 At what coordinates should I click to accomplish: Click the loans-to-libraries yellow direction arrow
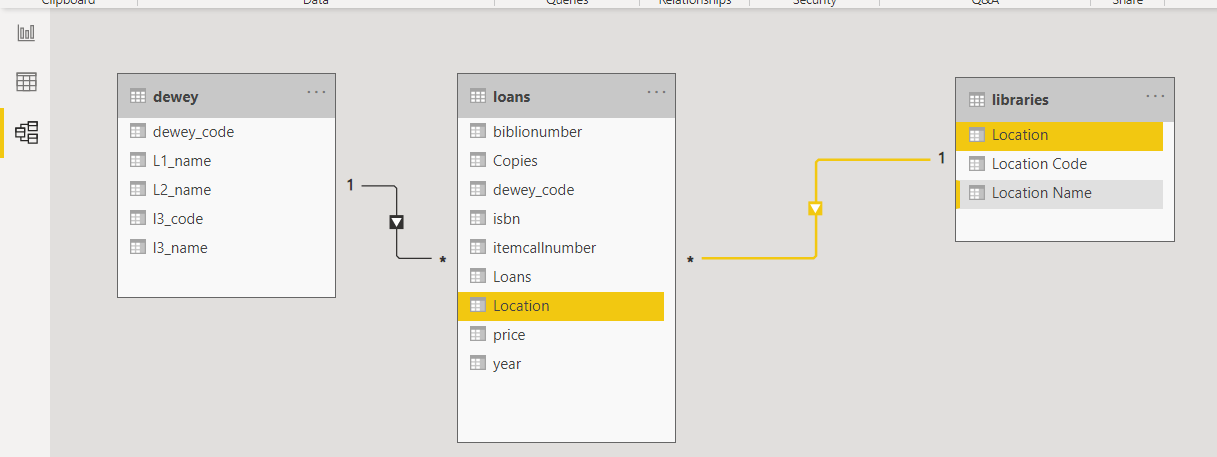(x=816, y=208)
